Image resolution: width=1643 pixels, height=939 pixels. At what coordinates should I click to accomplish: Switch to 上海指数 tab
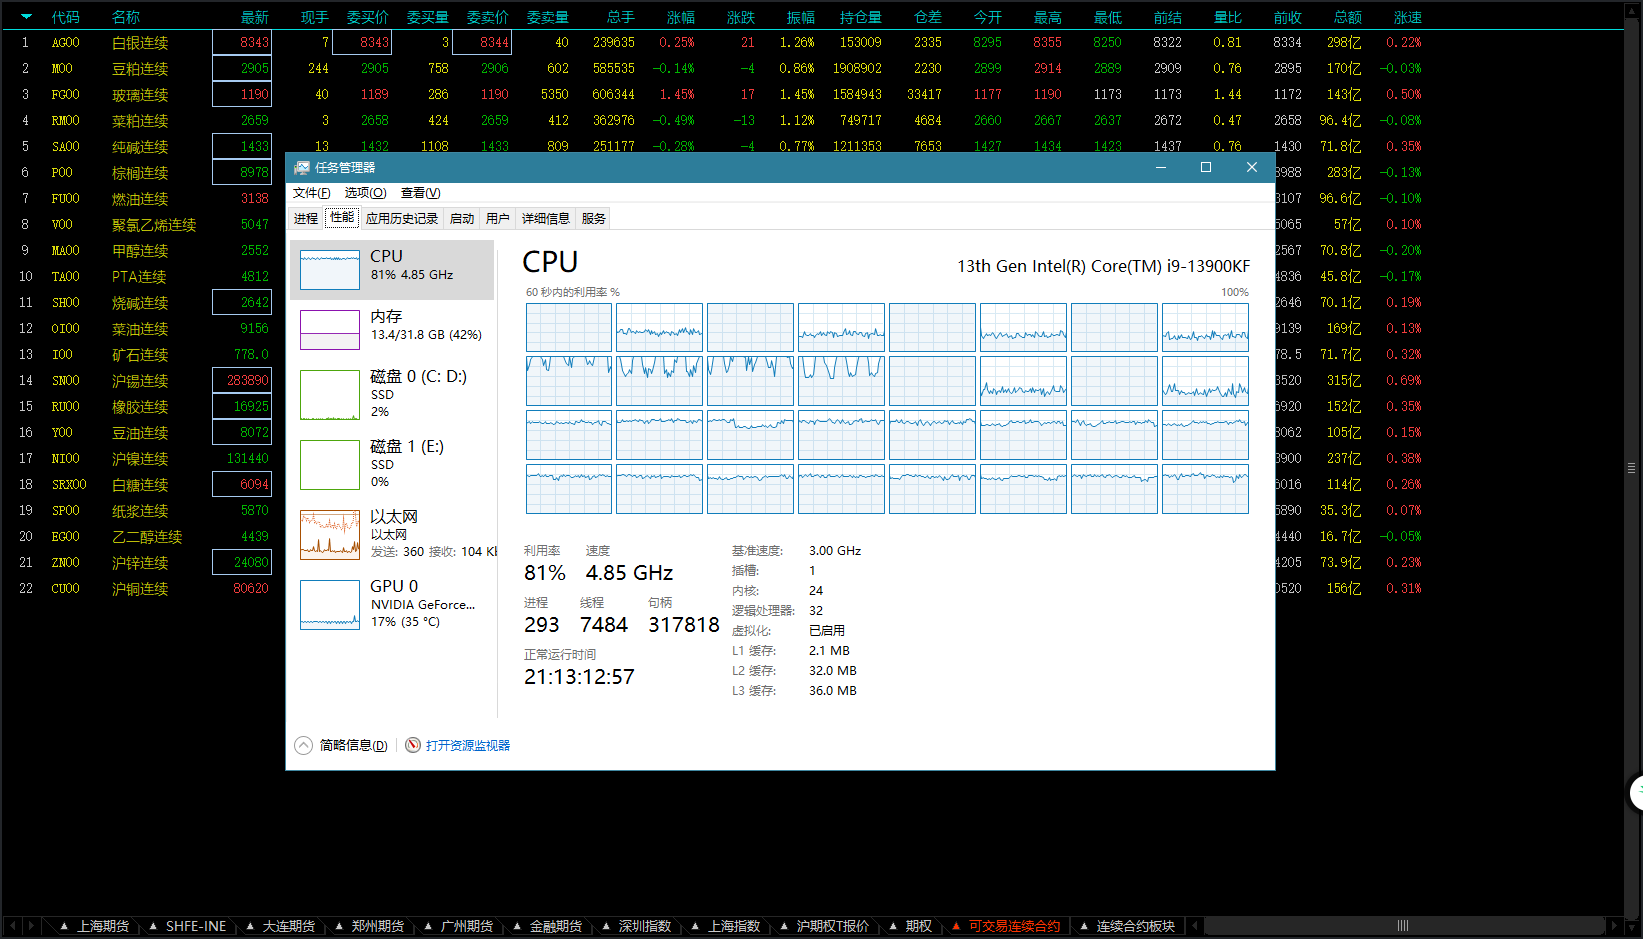(x=735, y=926)
